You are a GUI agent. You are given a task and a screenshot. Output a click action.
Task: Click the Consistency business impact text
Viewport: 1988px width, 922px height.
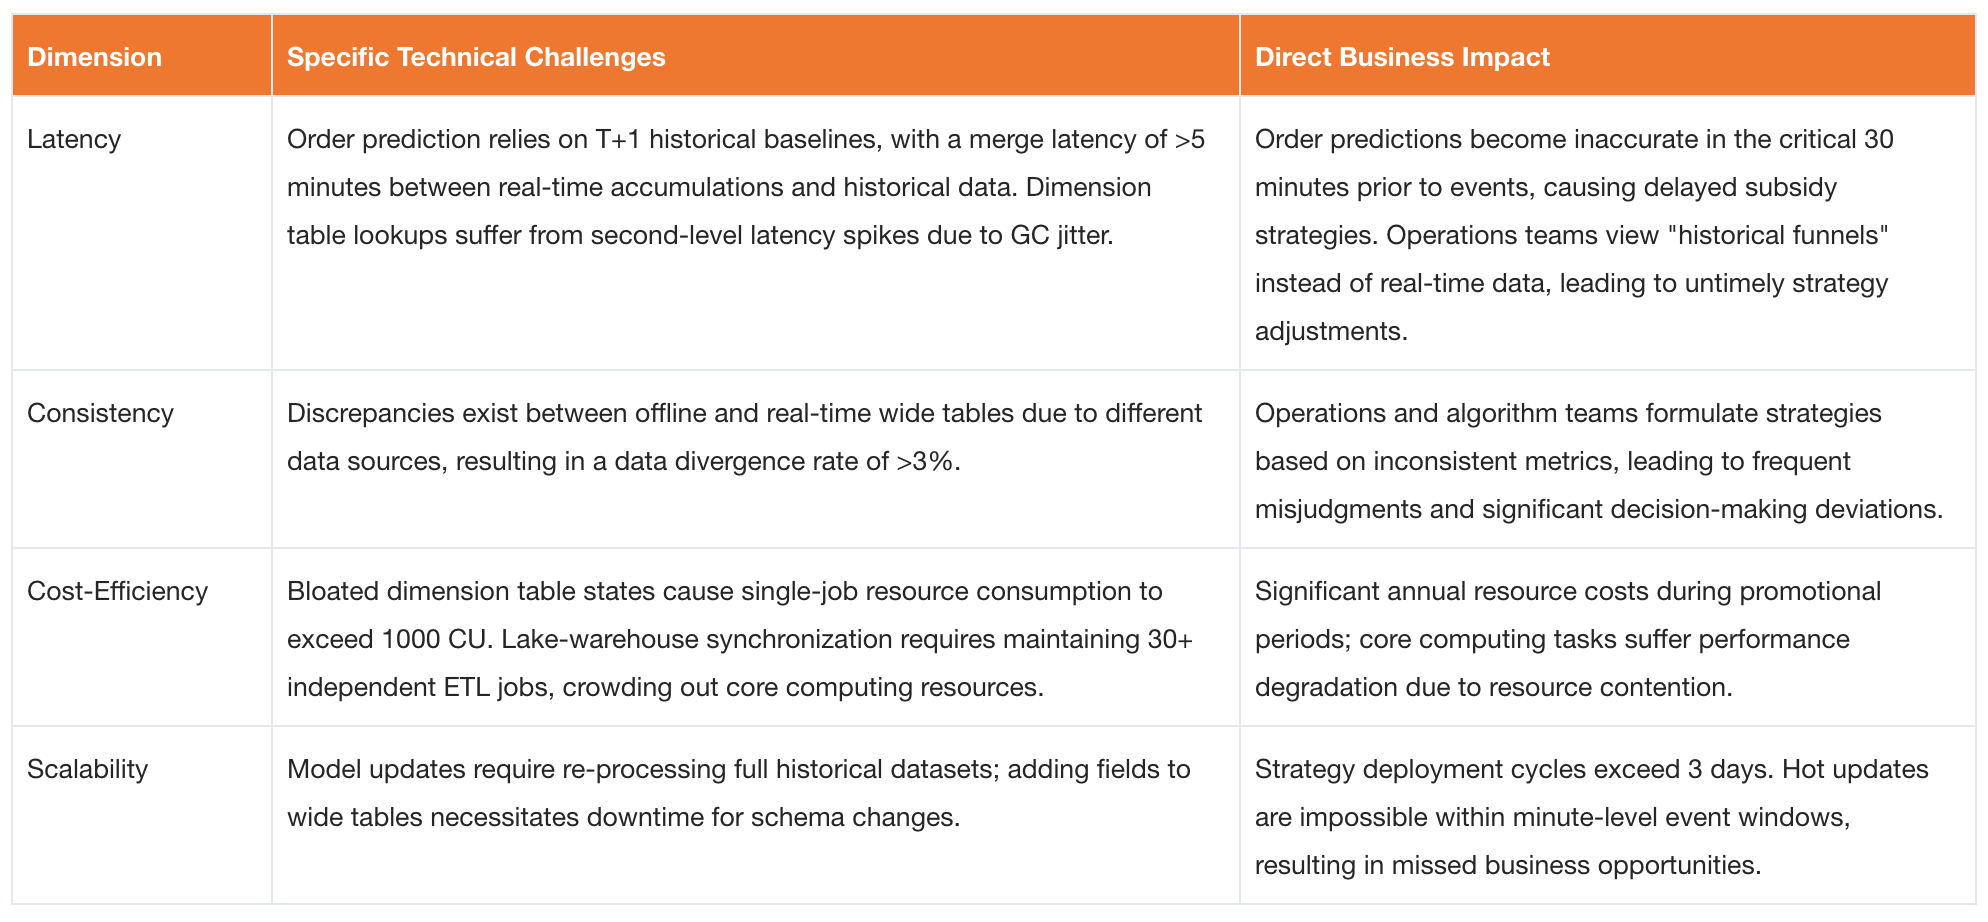[x=1598, y=461]
